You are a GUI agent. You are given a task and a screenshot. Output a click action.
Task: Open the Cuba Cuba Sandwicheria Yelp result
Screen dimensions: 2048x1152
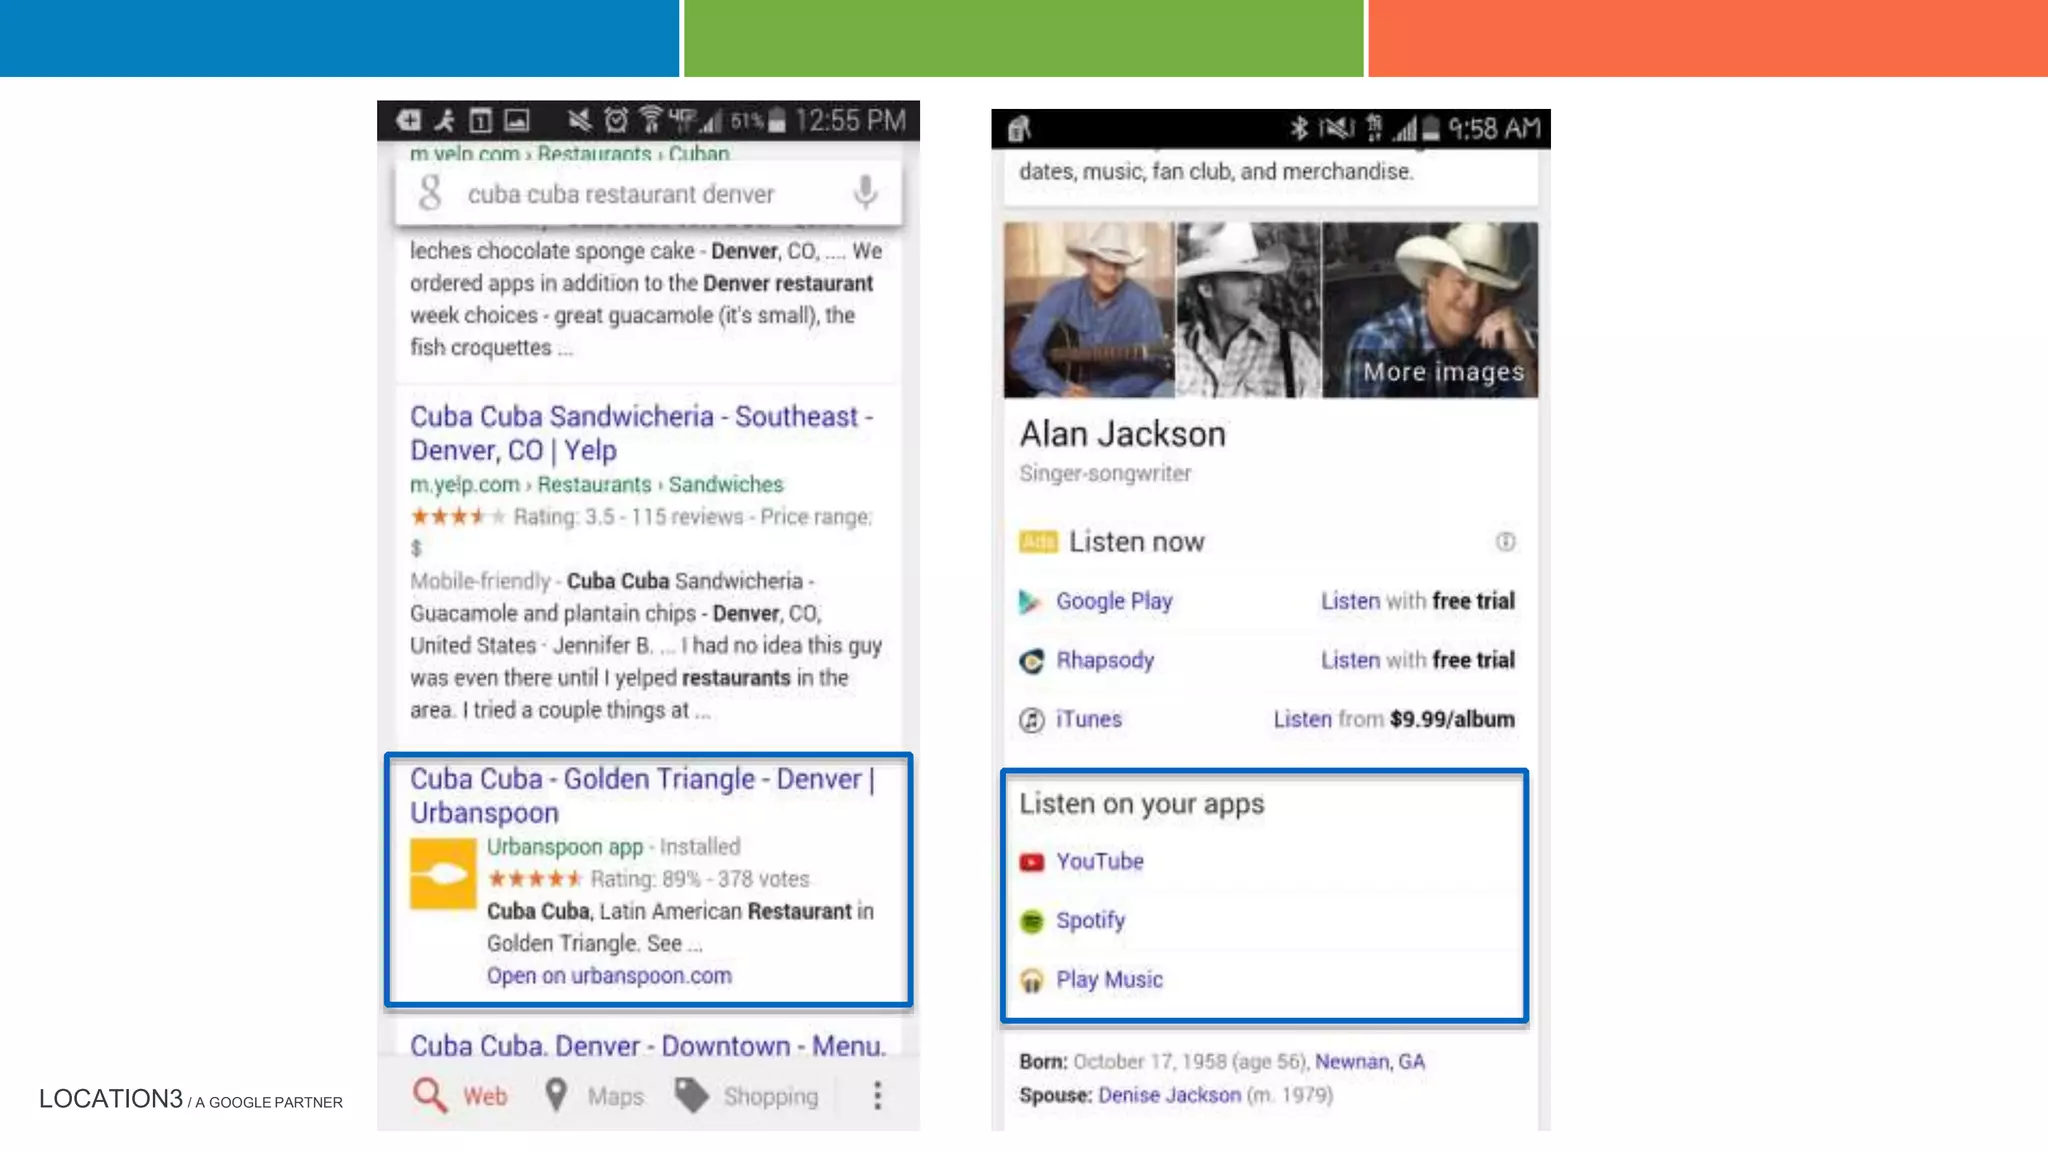[x=641, y=433]
